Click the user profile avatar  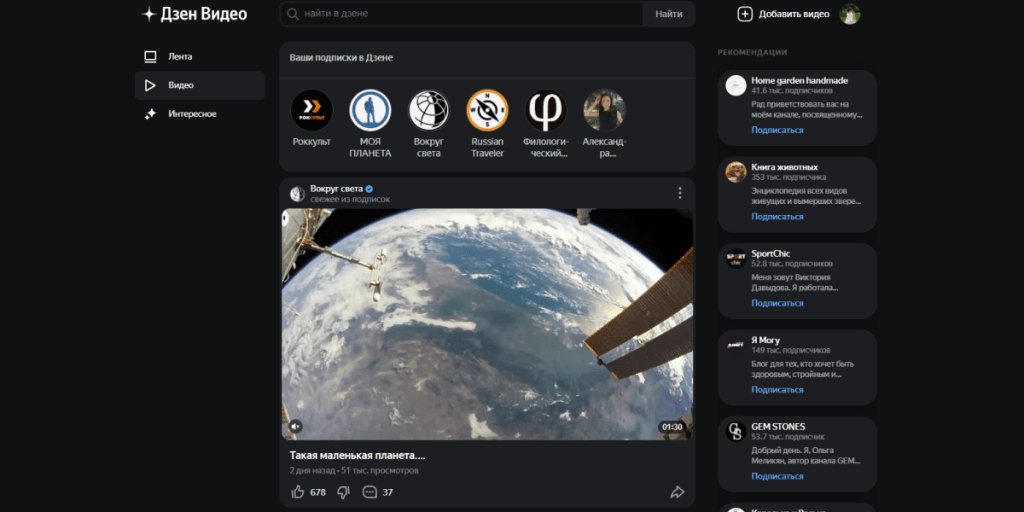tap(850, 14)
